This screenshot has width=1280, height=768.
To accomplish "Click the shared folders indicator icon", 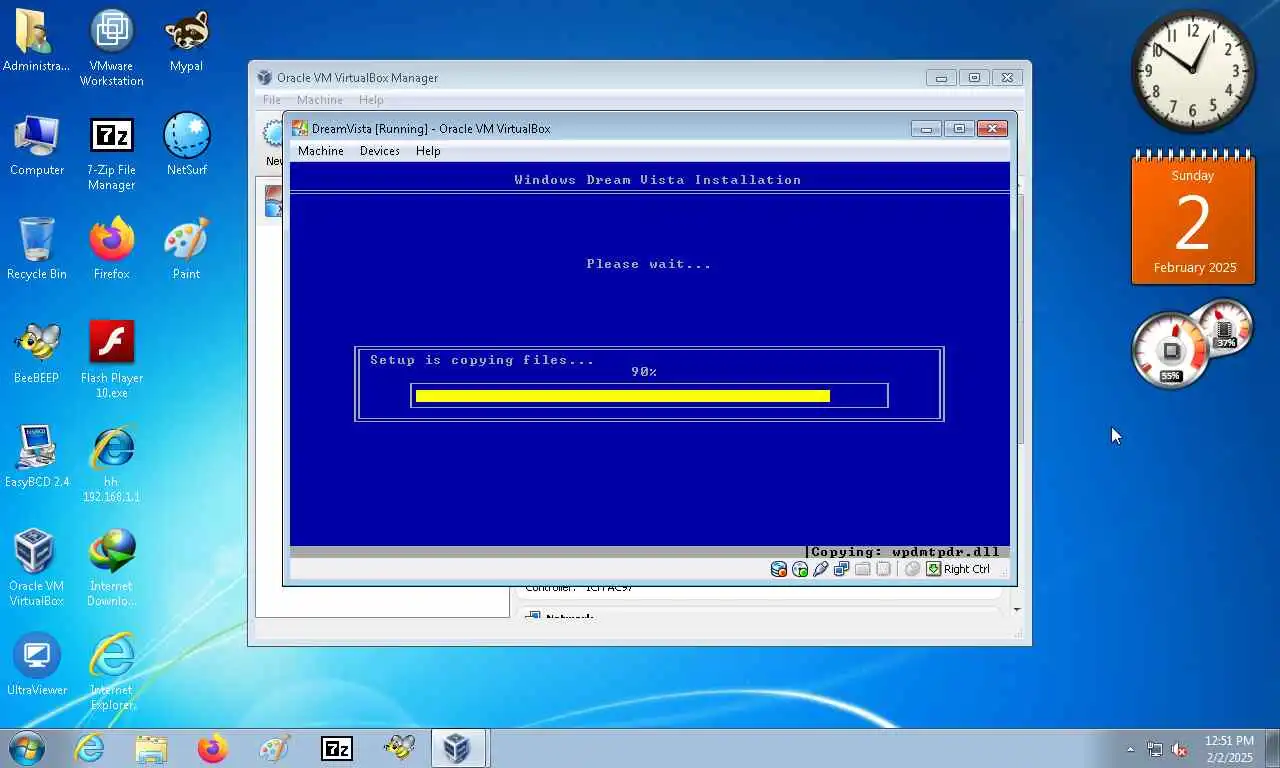I will 862,569.
